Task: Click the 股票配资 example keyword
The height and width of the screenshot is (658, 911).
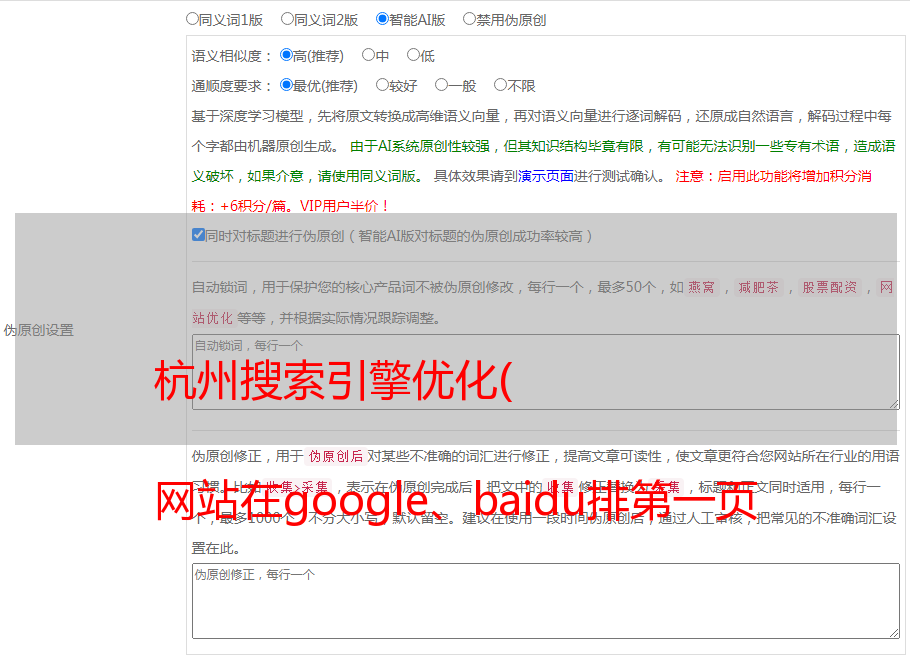Action: point(830,287)
